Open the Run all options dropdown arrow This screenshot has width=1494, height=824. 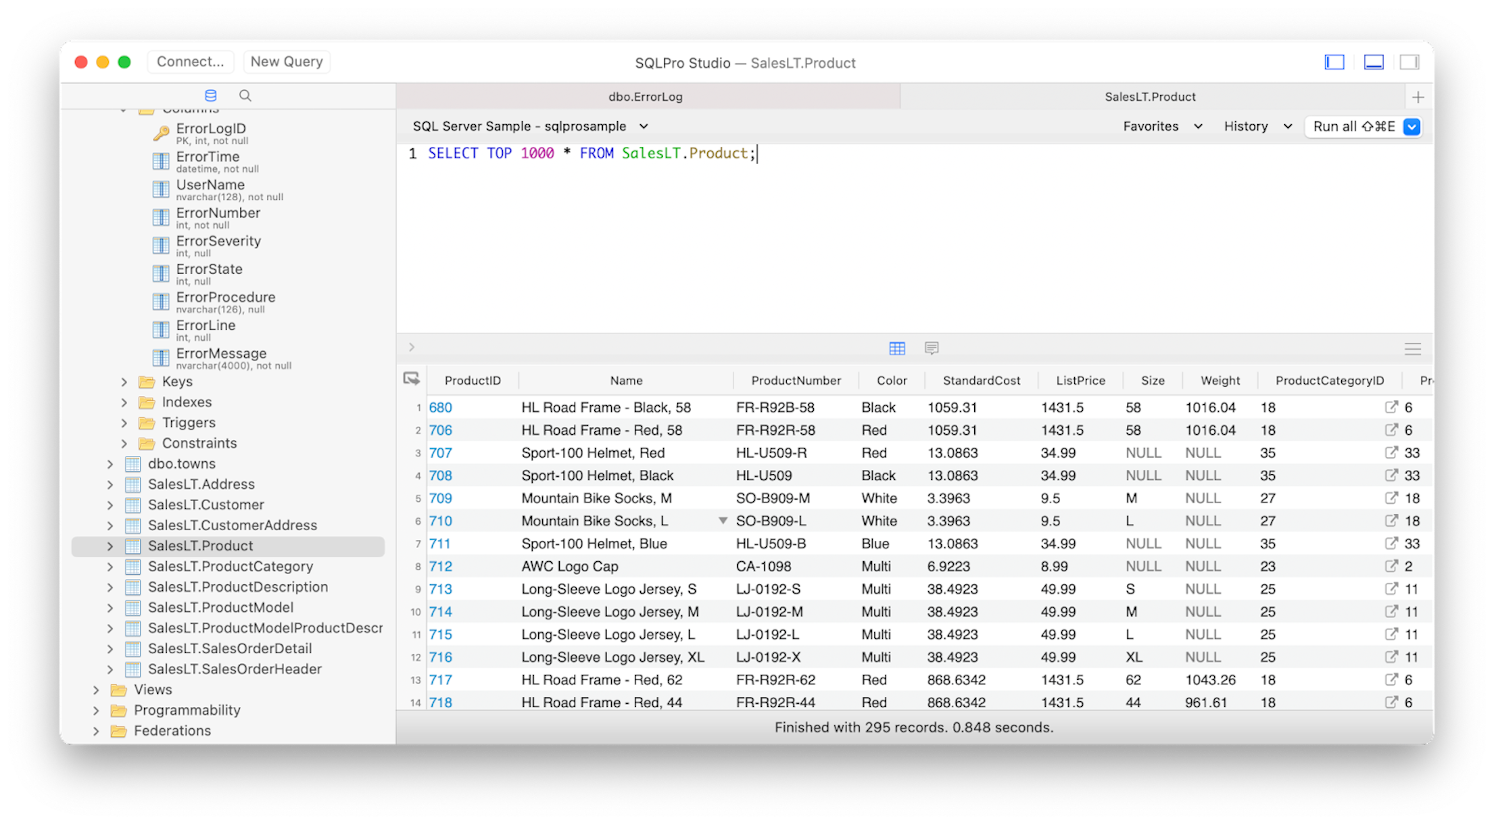click(1411, 126)
